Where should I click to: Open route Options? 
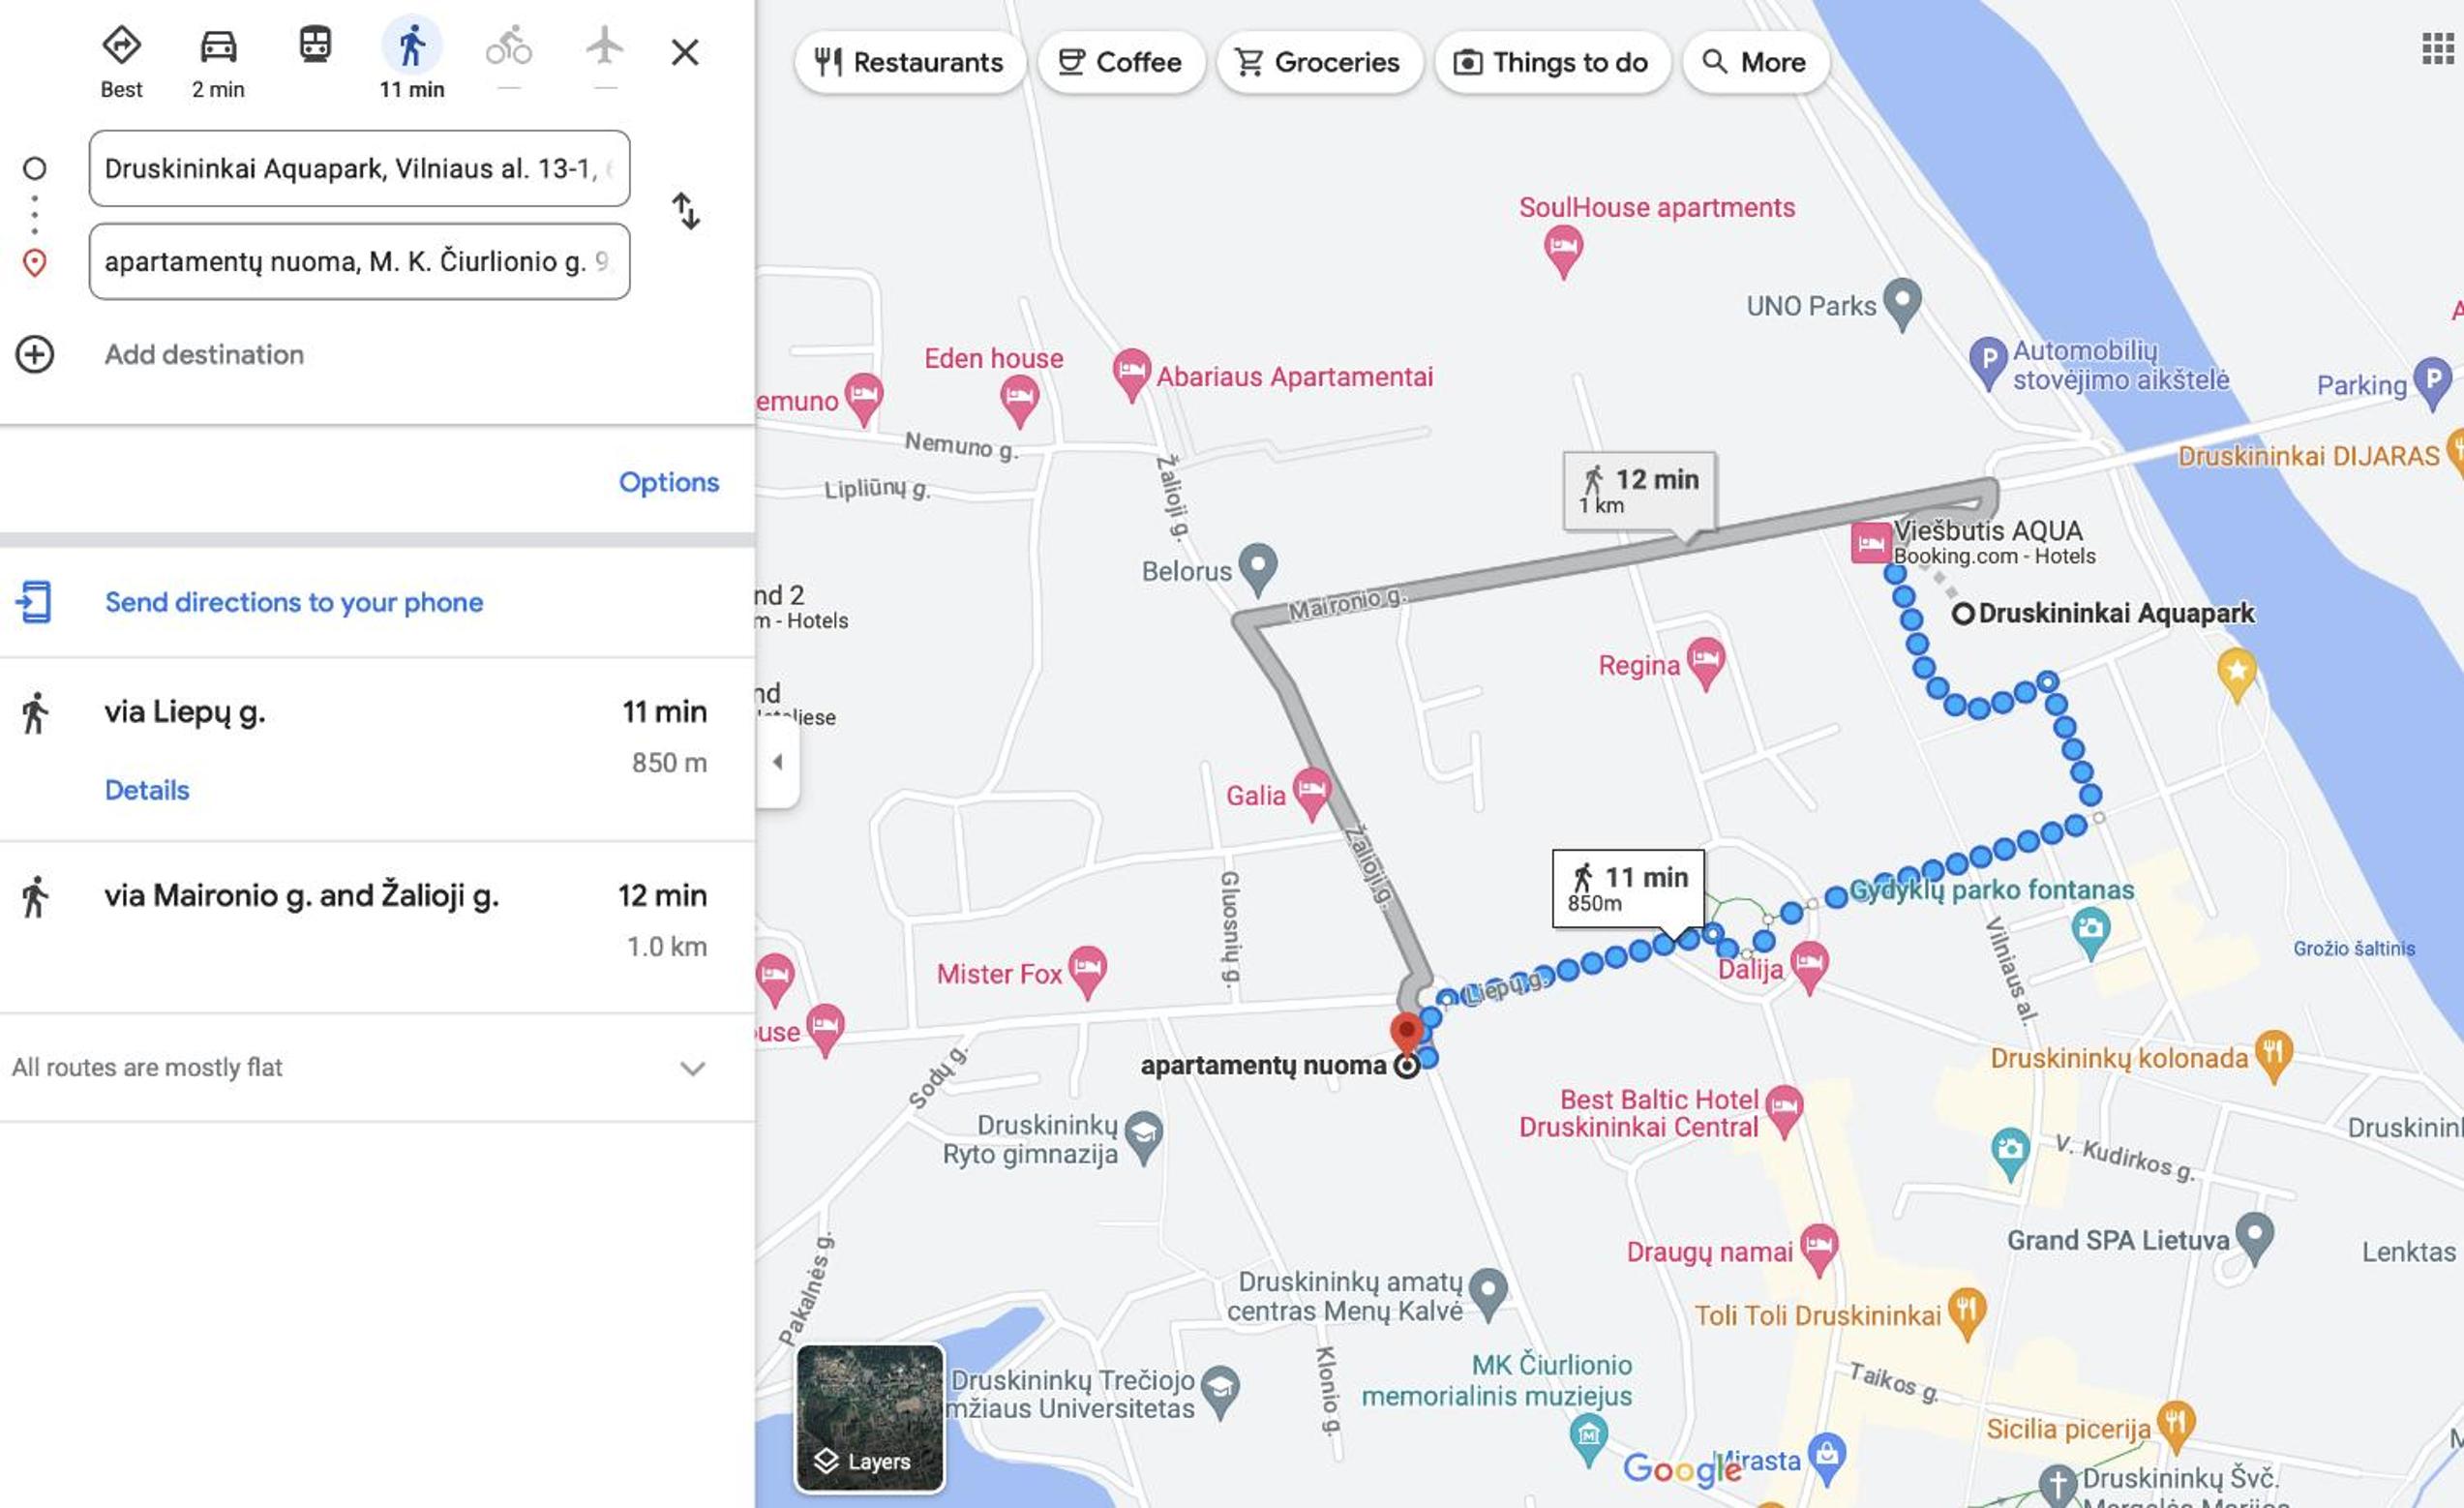669,482
